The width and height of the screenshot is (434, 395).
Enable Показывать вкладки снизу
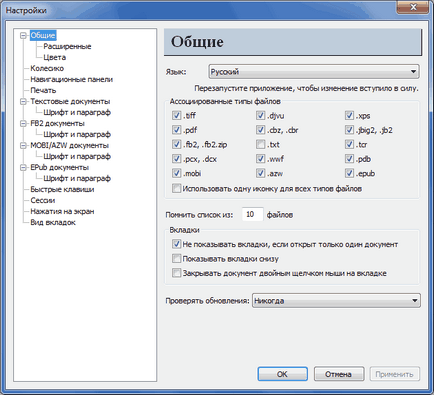coord(176,259)
